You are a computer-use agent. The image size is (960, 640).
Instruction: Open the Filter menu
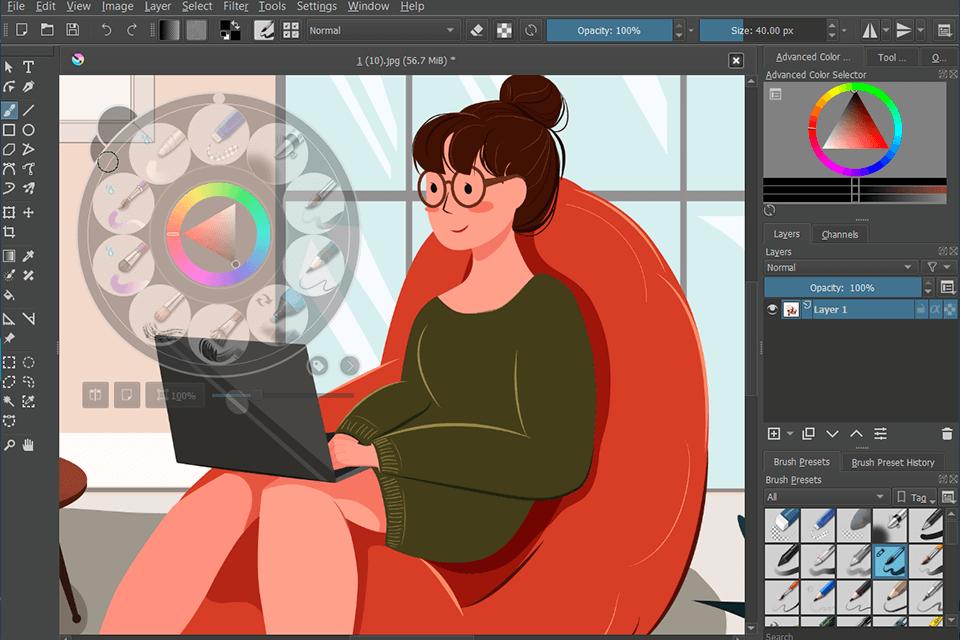236,6
